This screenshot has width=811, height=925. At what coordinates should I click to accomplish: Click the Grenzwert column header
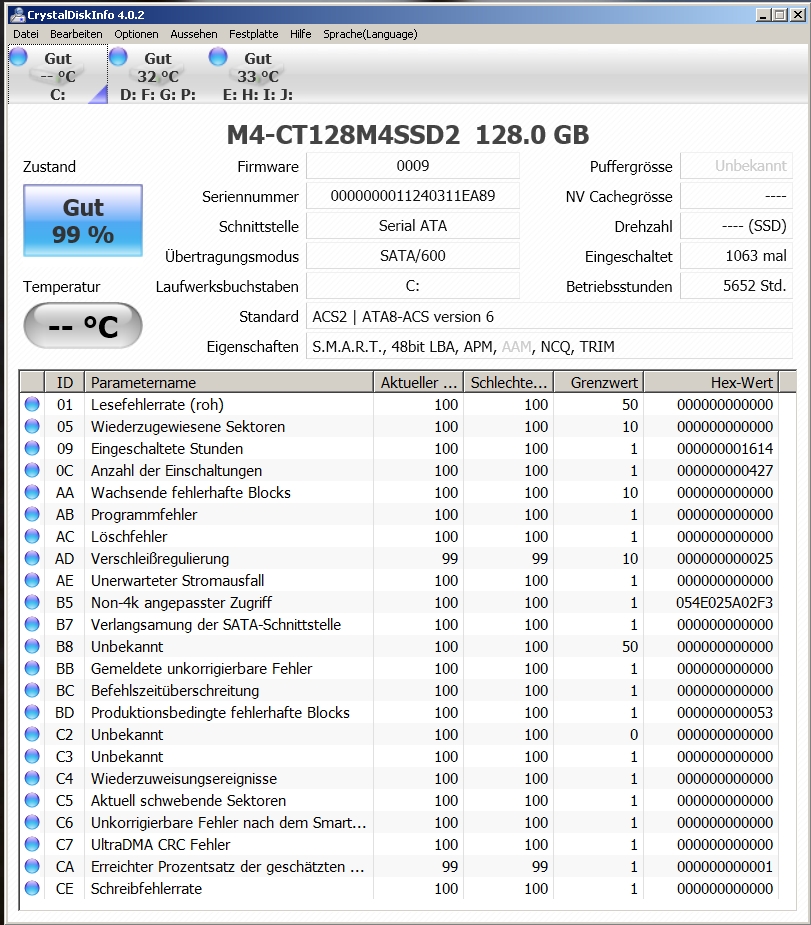(x=599, y=382)
